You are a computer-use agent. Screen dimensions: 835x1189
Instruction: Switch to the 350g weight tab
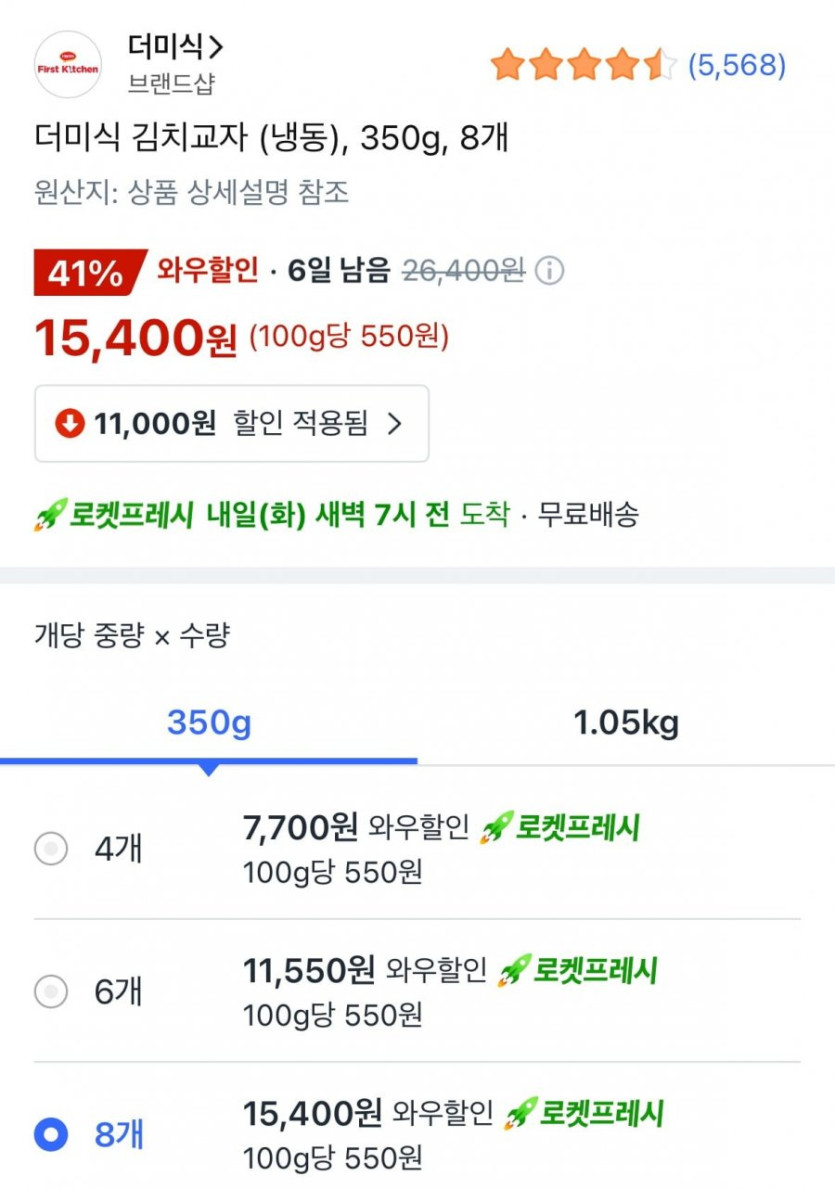point(209,723)
